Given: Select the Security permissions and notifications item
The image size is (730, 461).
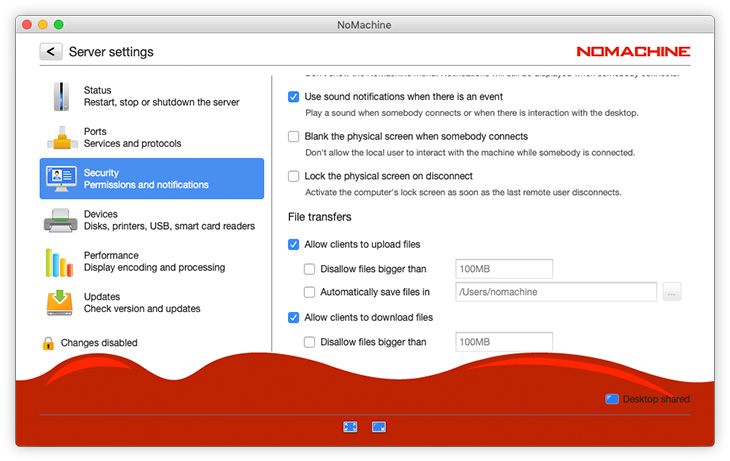Looking at the screenshot, I should [x=151, y=179].
